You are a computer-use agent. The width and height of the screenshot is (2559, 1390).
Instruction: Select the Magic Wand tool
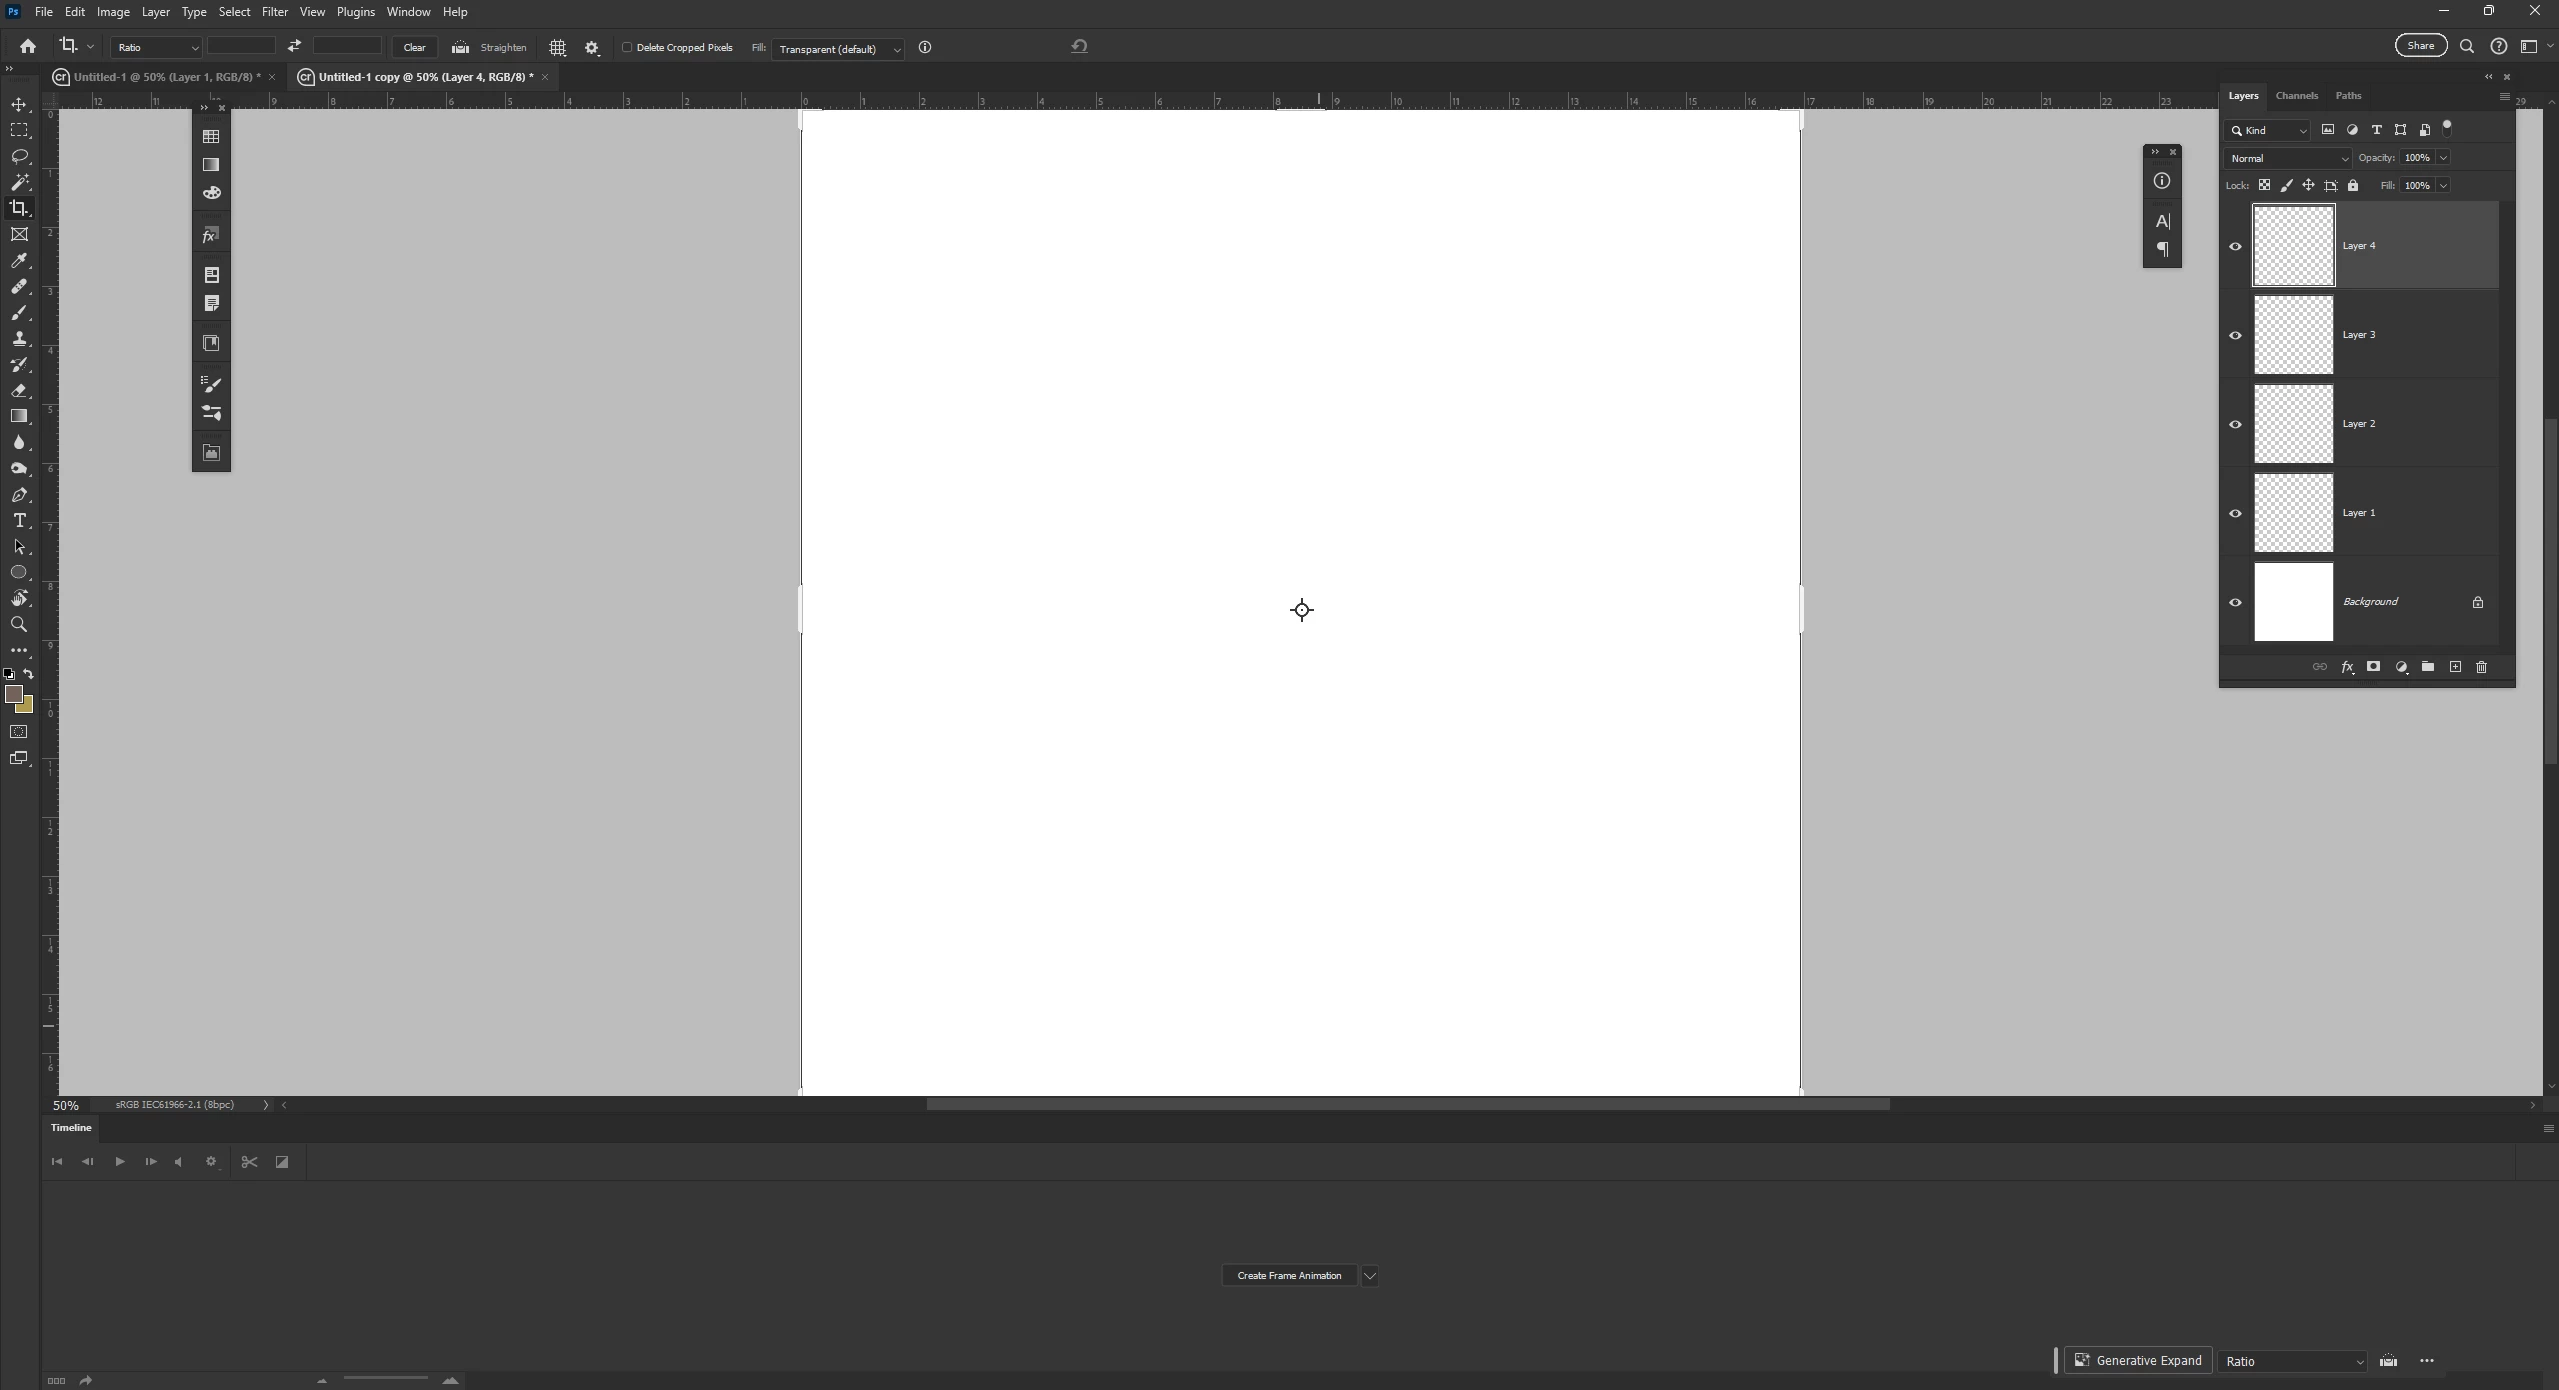coord(19,182)
